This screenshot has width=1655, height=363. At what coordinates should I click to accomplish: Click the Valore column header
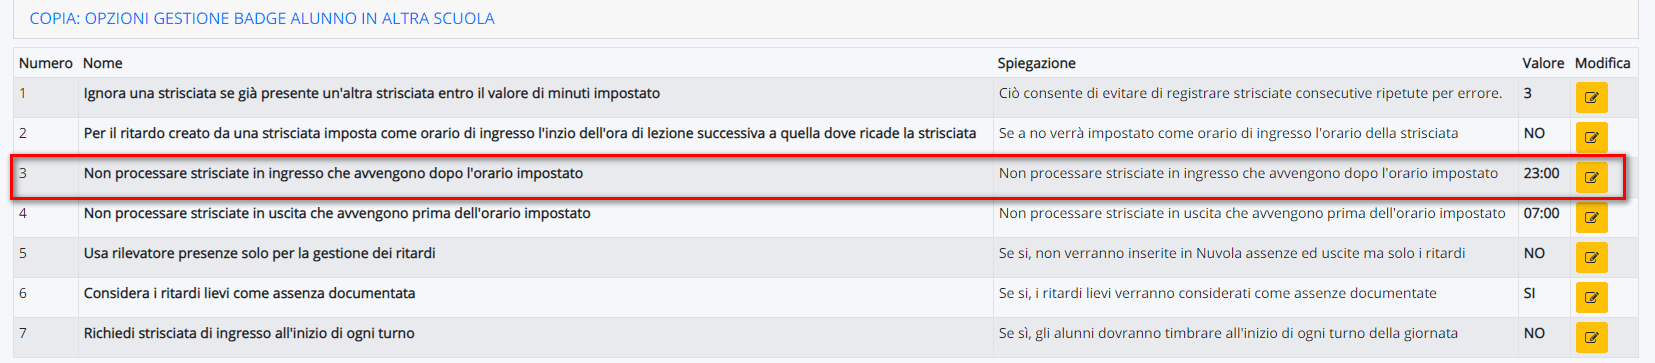click(1543, 63)
